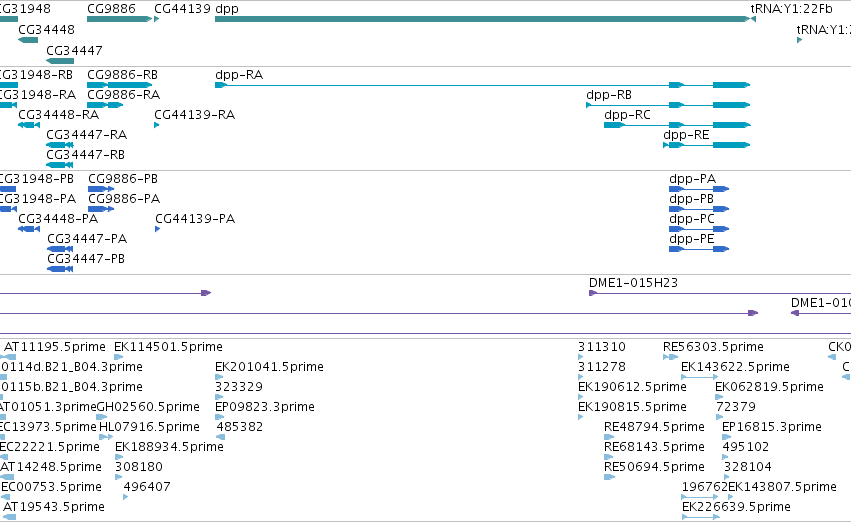Select the dpp-PB protein feature
This screenshot has height=522, width=851.
point(699,209)
